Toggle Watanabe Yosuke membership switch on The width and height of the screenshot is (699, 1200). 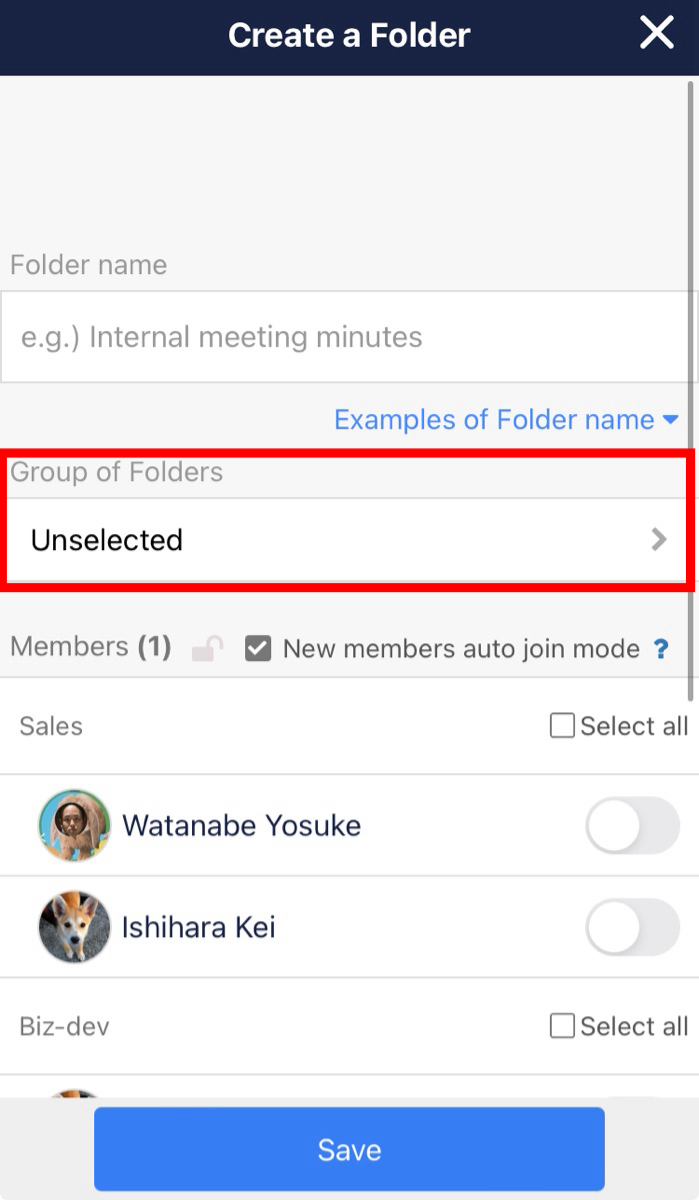(632, 826)
